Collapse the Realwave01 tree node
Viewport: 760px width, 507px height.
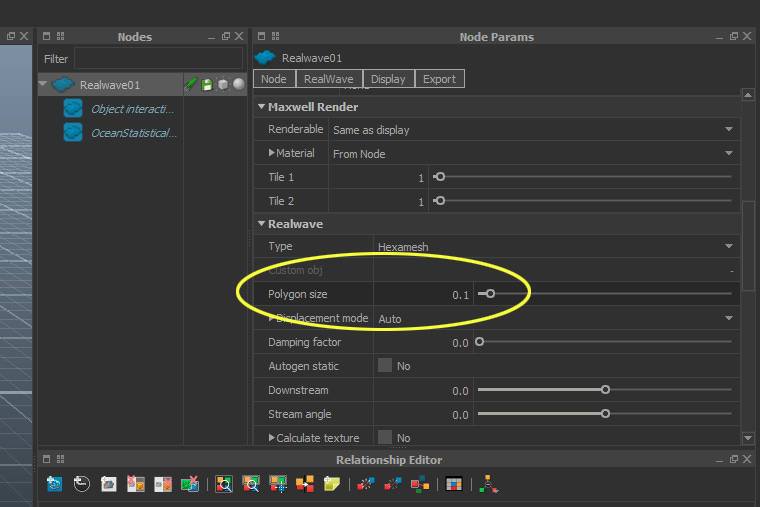(x=43, y=84)
